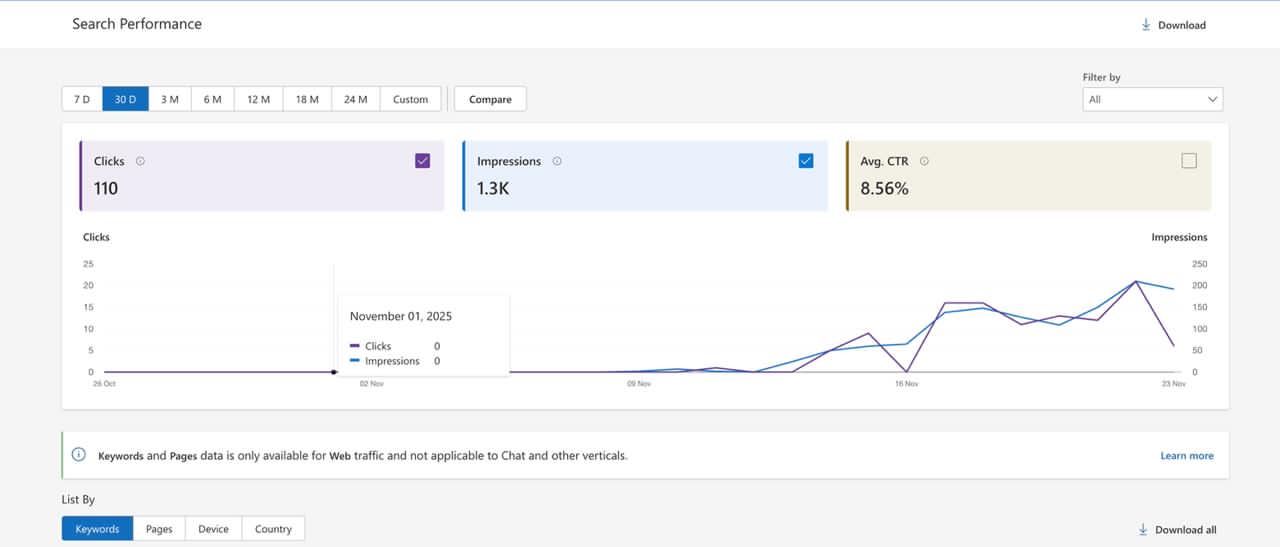The image size is (1280, 547).
Task: Choose the 12 M time range
Action: 259,99
